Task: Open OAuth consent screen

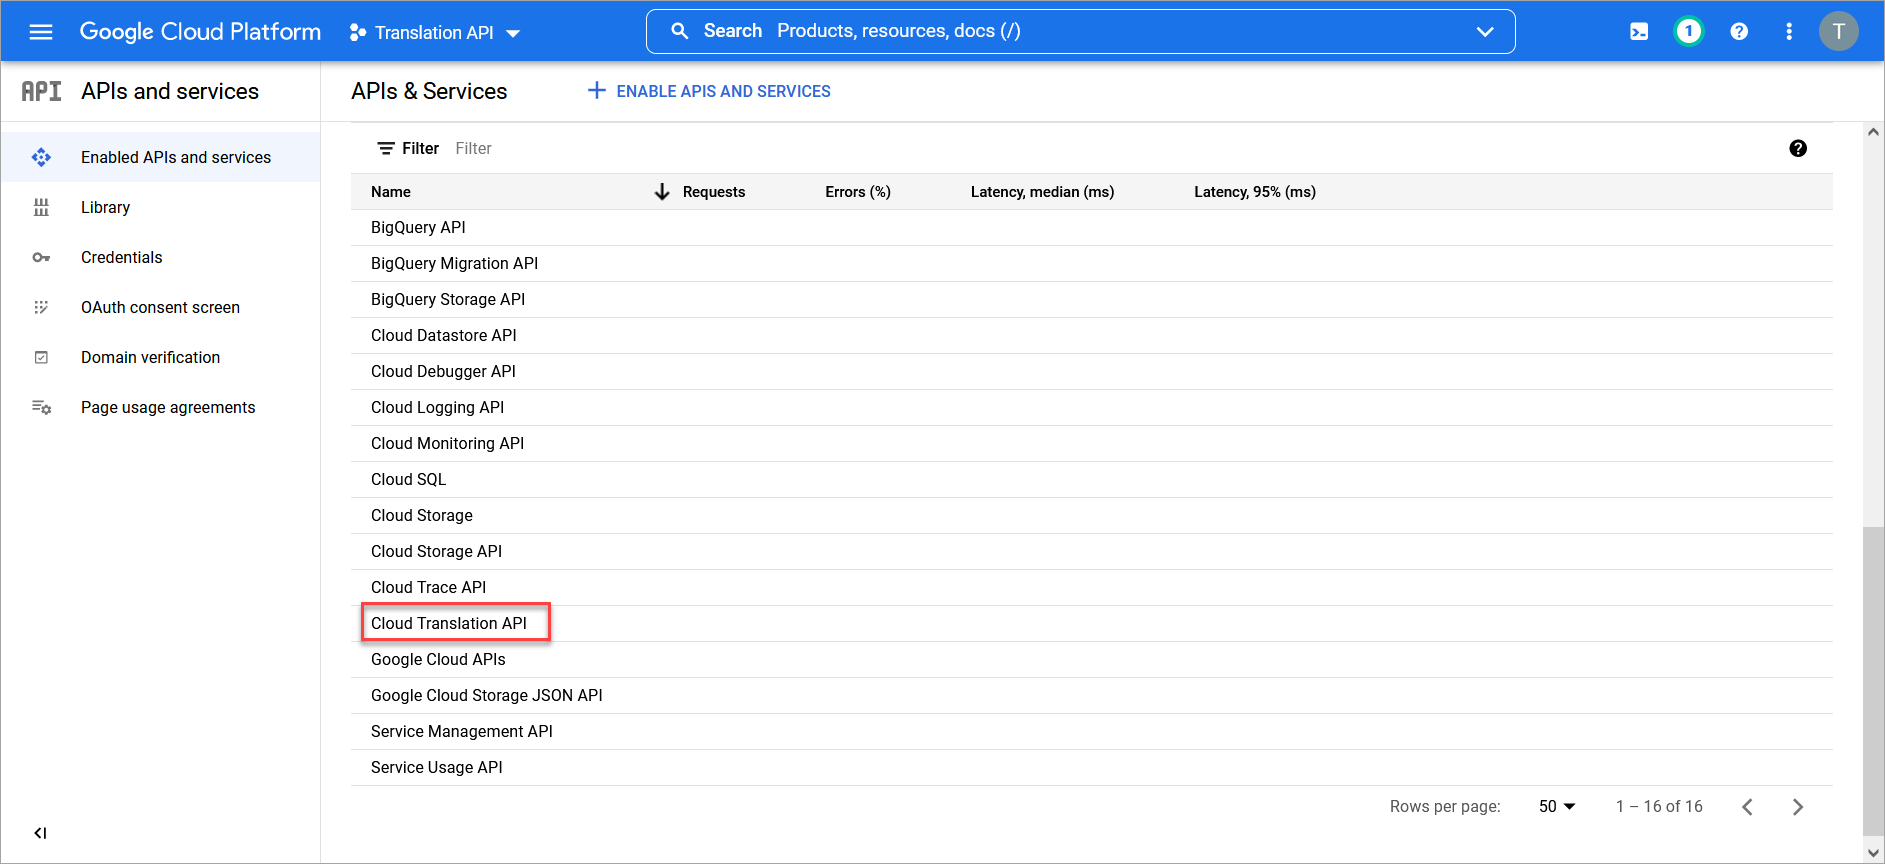Action: [161, 307]
